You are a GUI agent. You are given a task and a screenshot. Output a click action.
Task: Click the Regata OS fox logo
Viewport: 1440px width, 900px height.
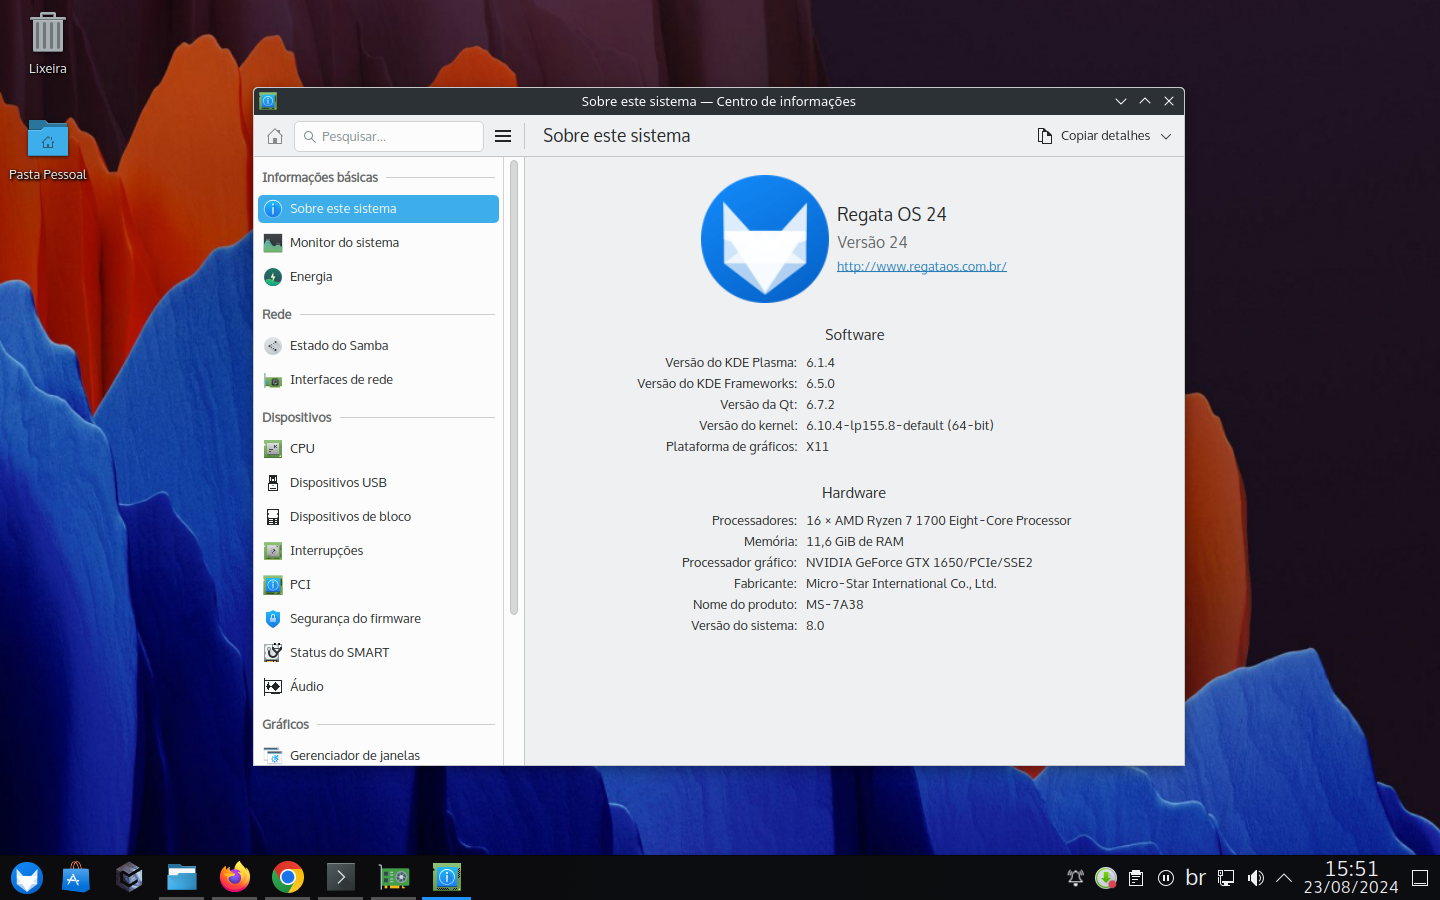(x=765, y=239)
